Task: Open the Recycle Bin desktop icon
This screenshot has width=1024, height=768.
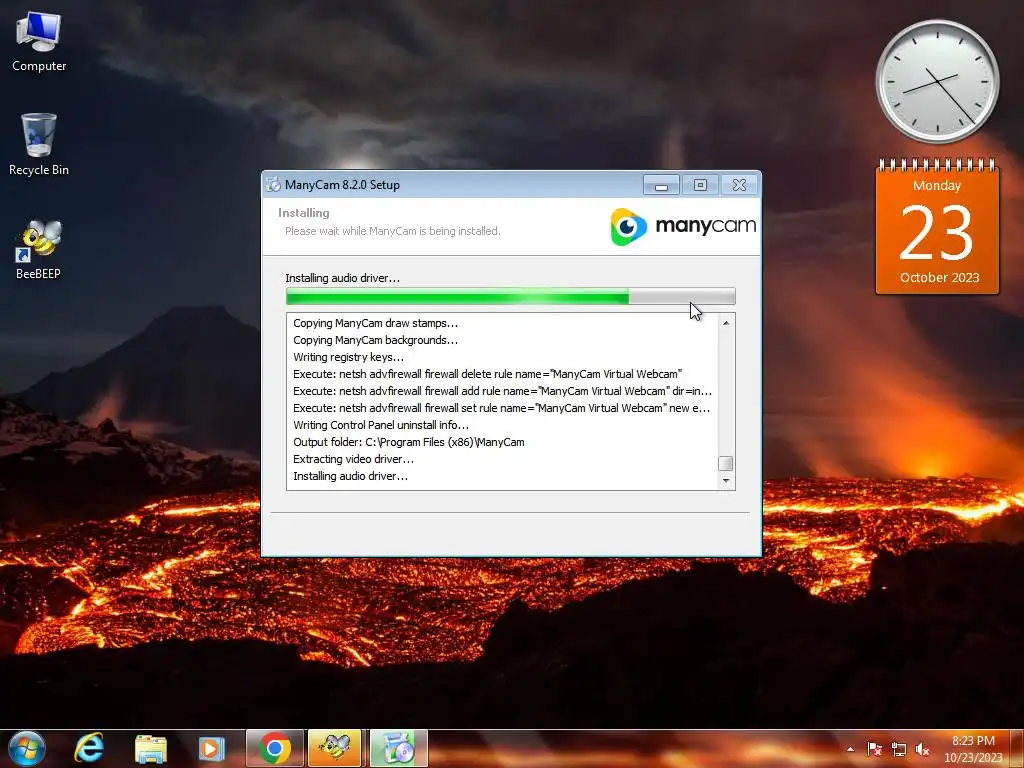Action: [39, 145]
